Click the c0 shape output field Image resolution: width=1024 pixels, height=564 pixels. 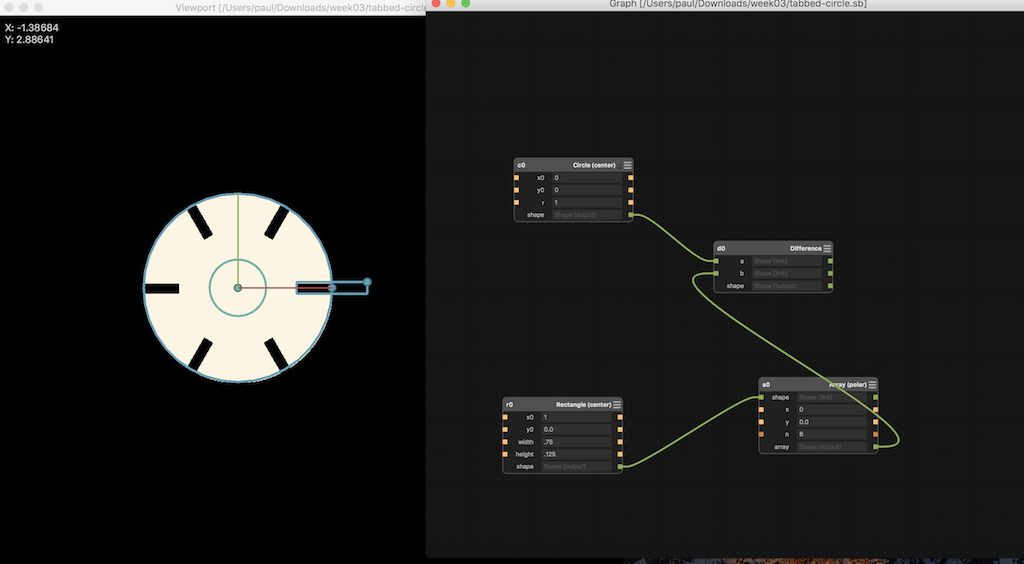pyautogui.click(x=587, y=215)
